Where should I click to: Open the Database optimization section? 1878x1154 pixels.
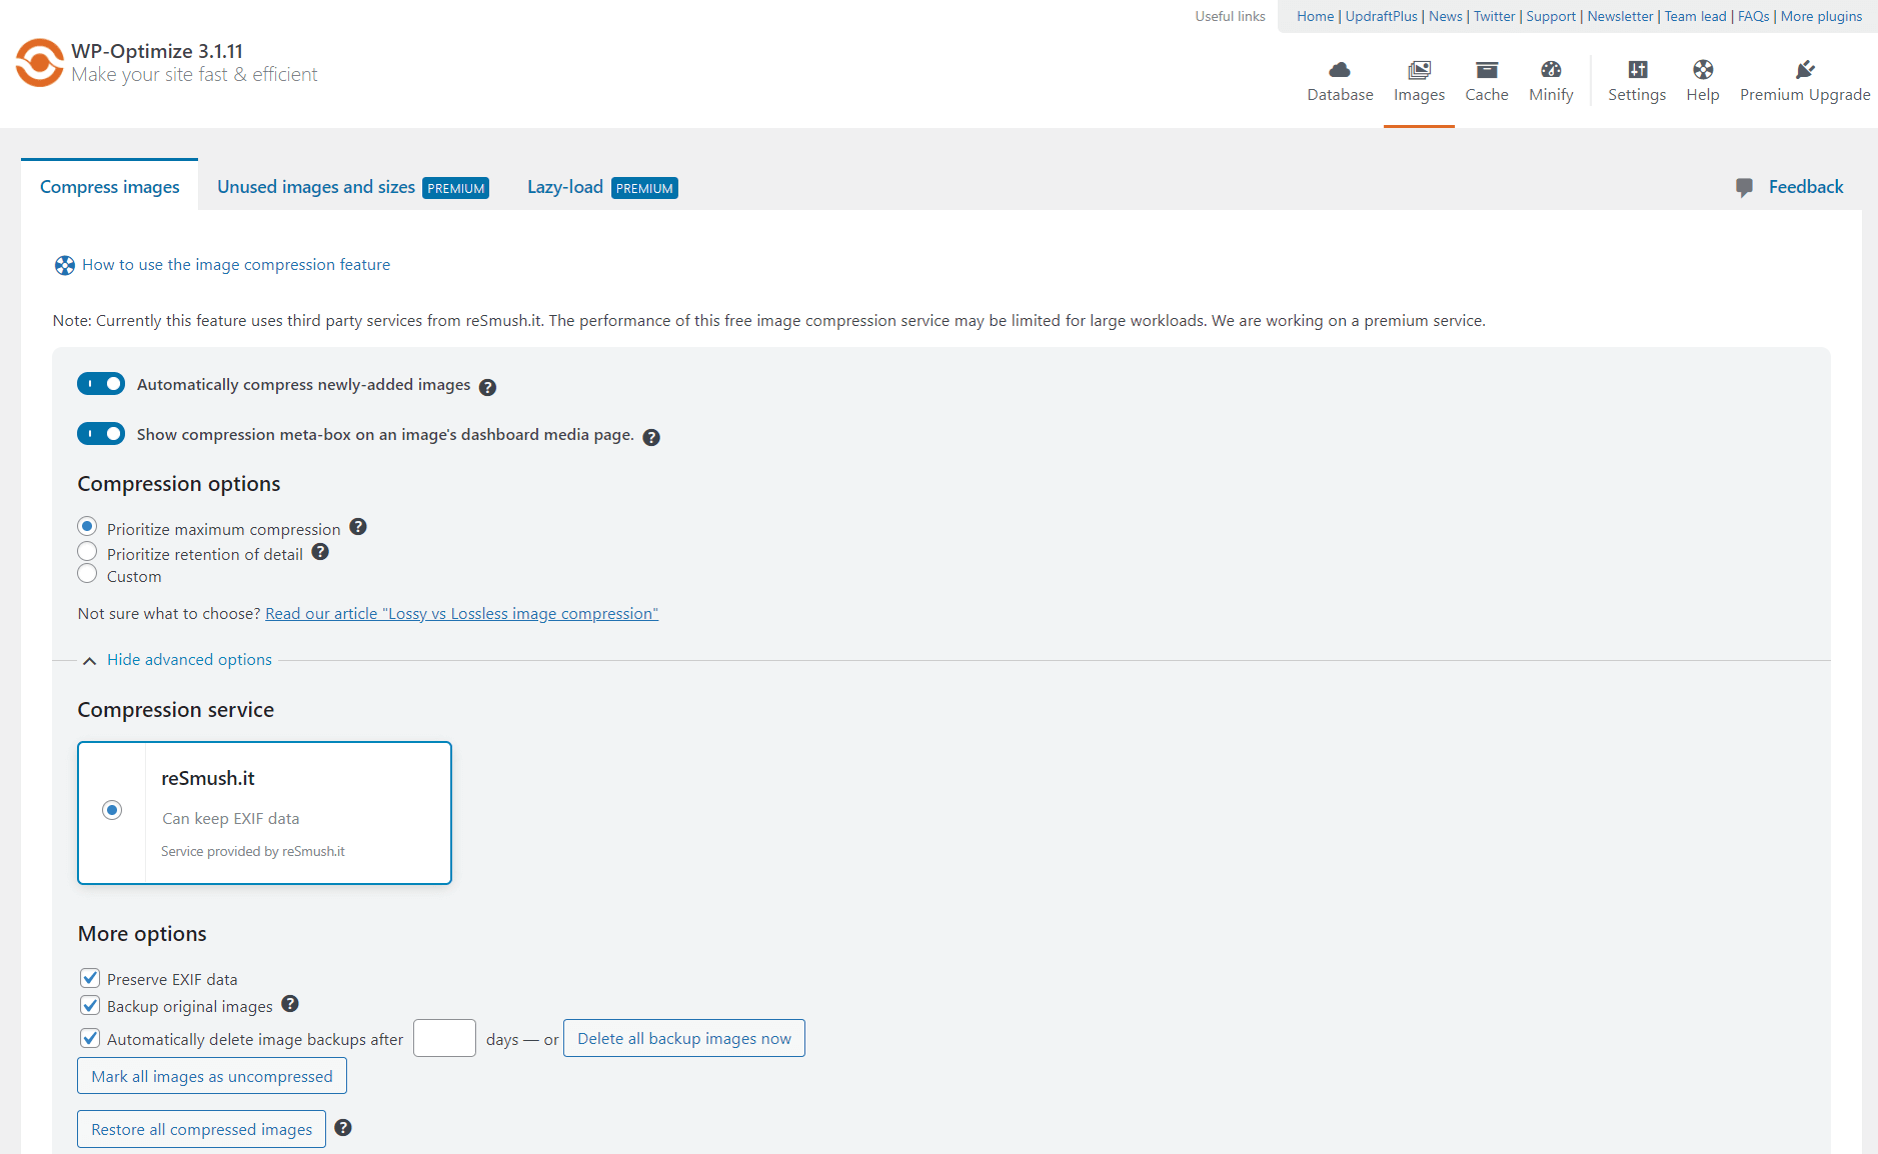(1340, 80)
